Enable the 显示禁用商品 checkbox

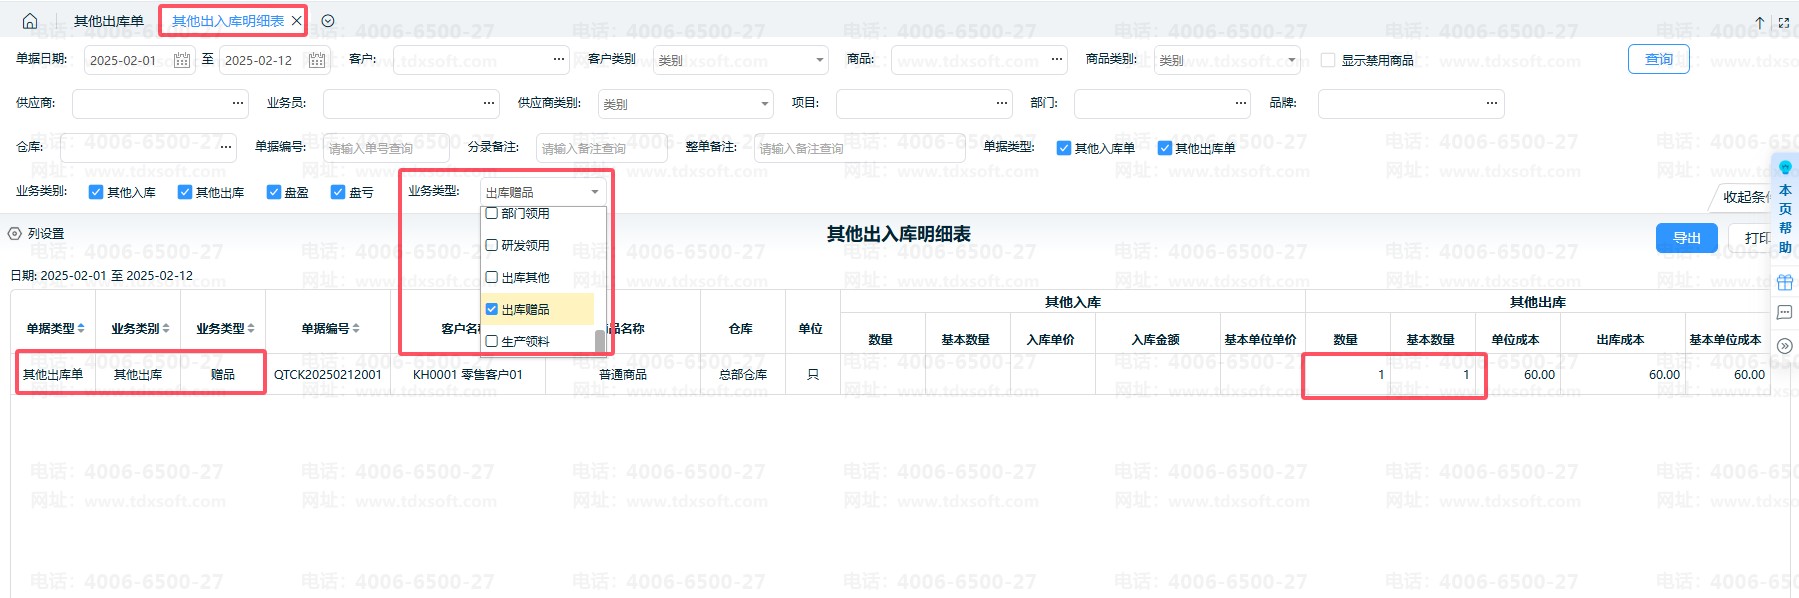[x=1328, y=60]
